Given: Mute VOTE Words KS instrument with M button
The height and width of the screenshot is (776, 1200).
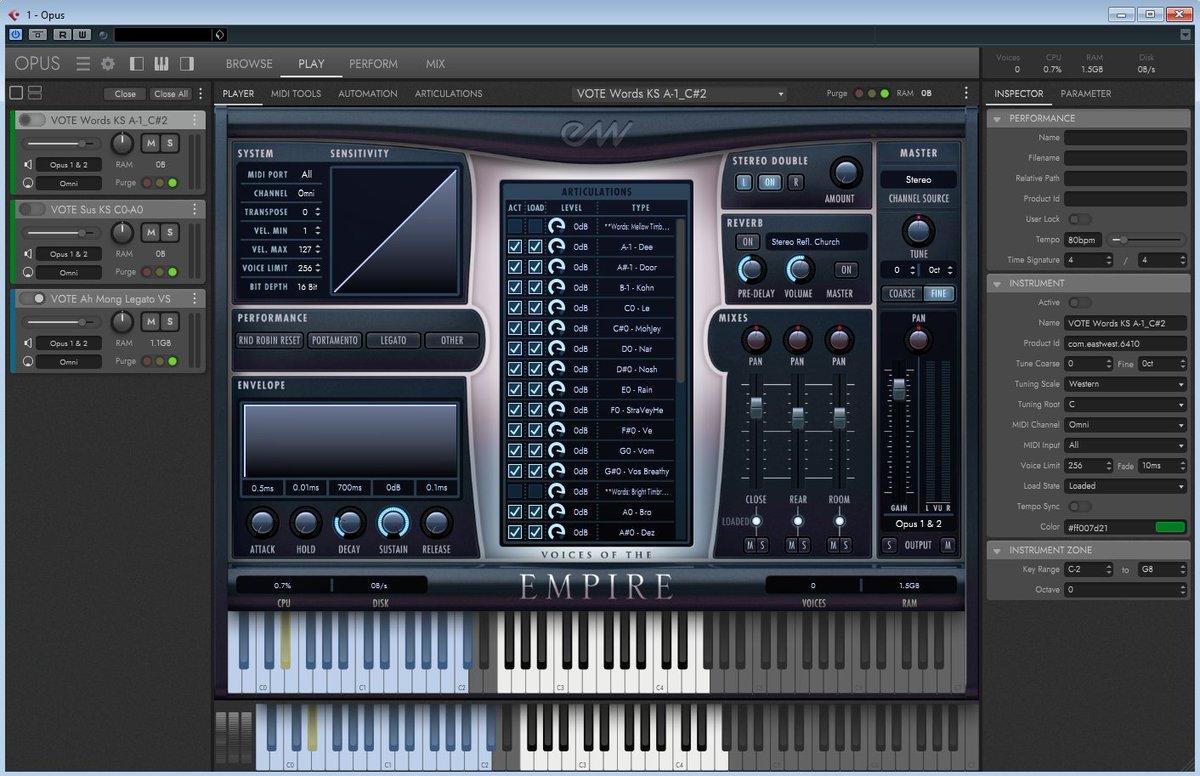Looking at the screenshot, I should [151, 143].
